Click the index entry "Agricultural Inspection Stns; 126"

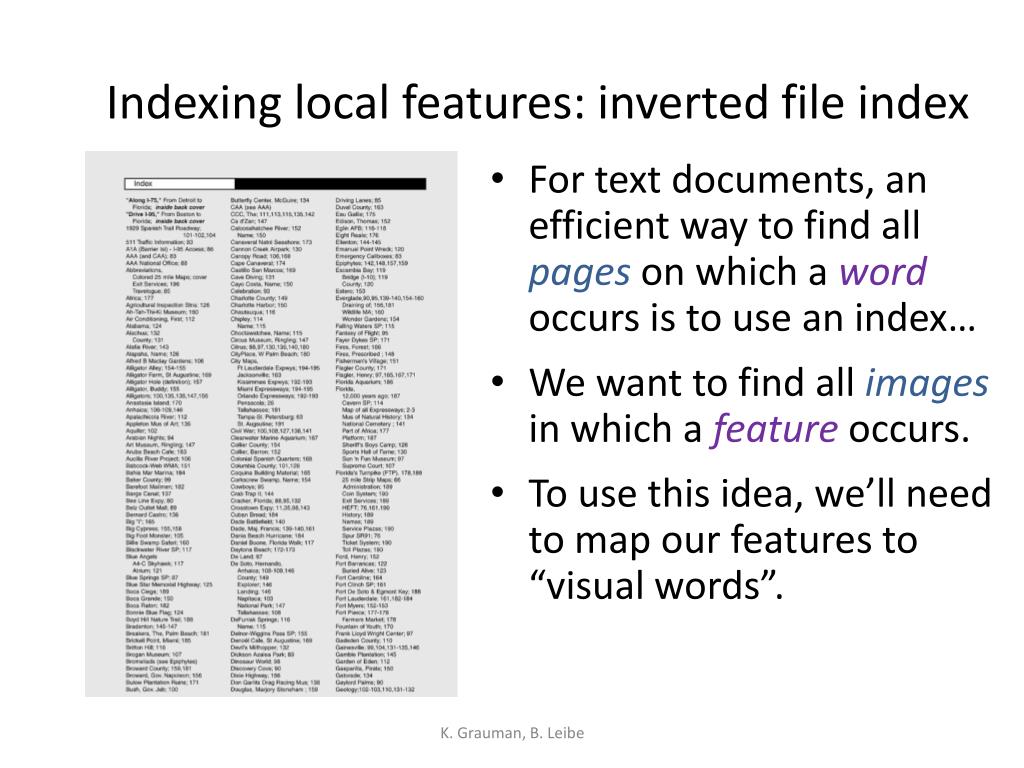pyautogui.click(x=168, y=305)
